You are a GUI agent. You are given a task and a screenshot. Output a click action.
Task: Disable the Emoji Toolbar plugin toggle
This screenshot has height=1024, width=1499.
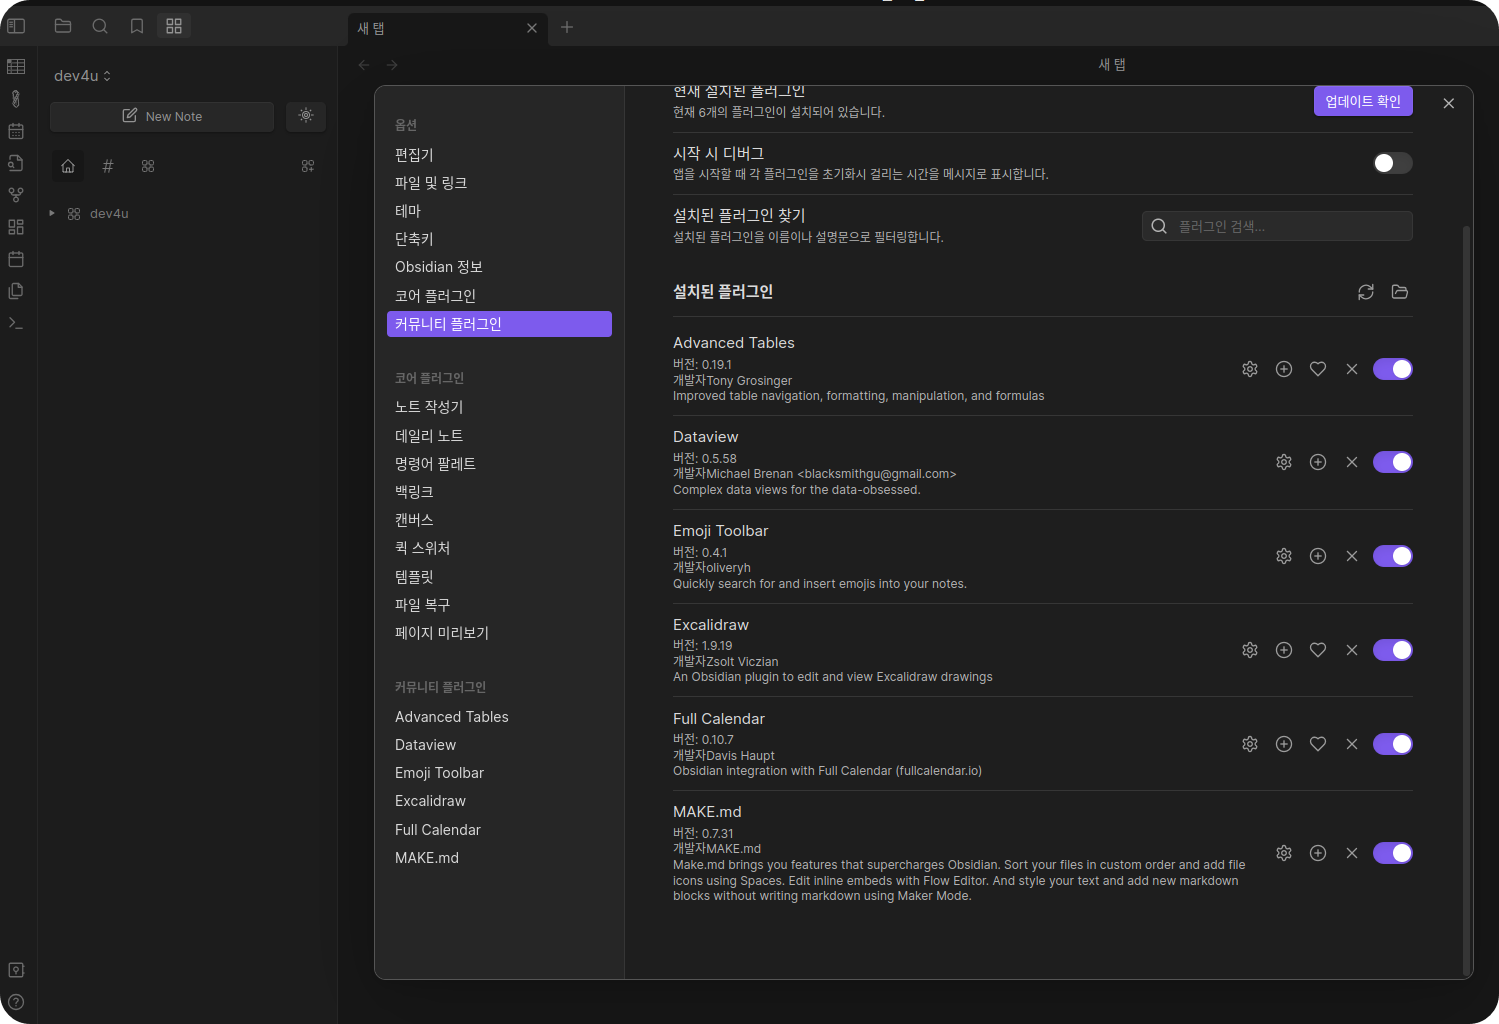(1392, 556)
